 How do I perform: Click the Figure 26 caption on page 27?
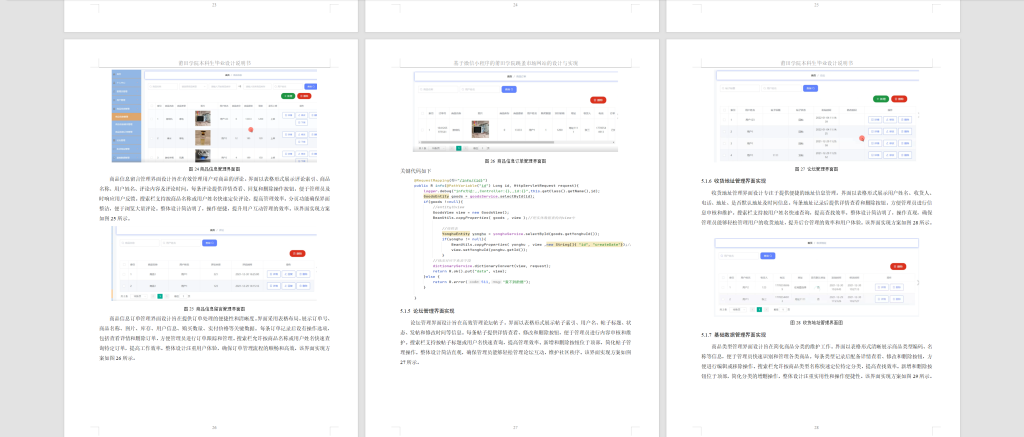tap(515, 161)
